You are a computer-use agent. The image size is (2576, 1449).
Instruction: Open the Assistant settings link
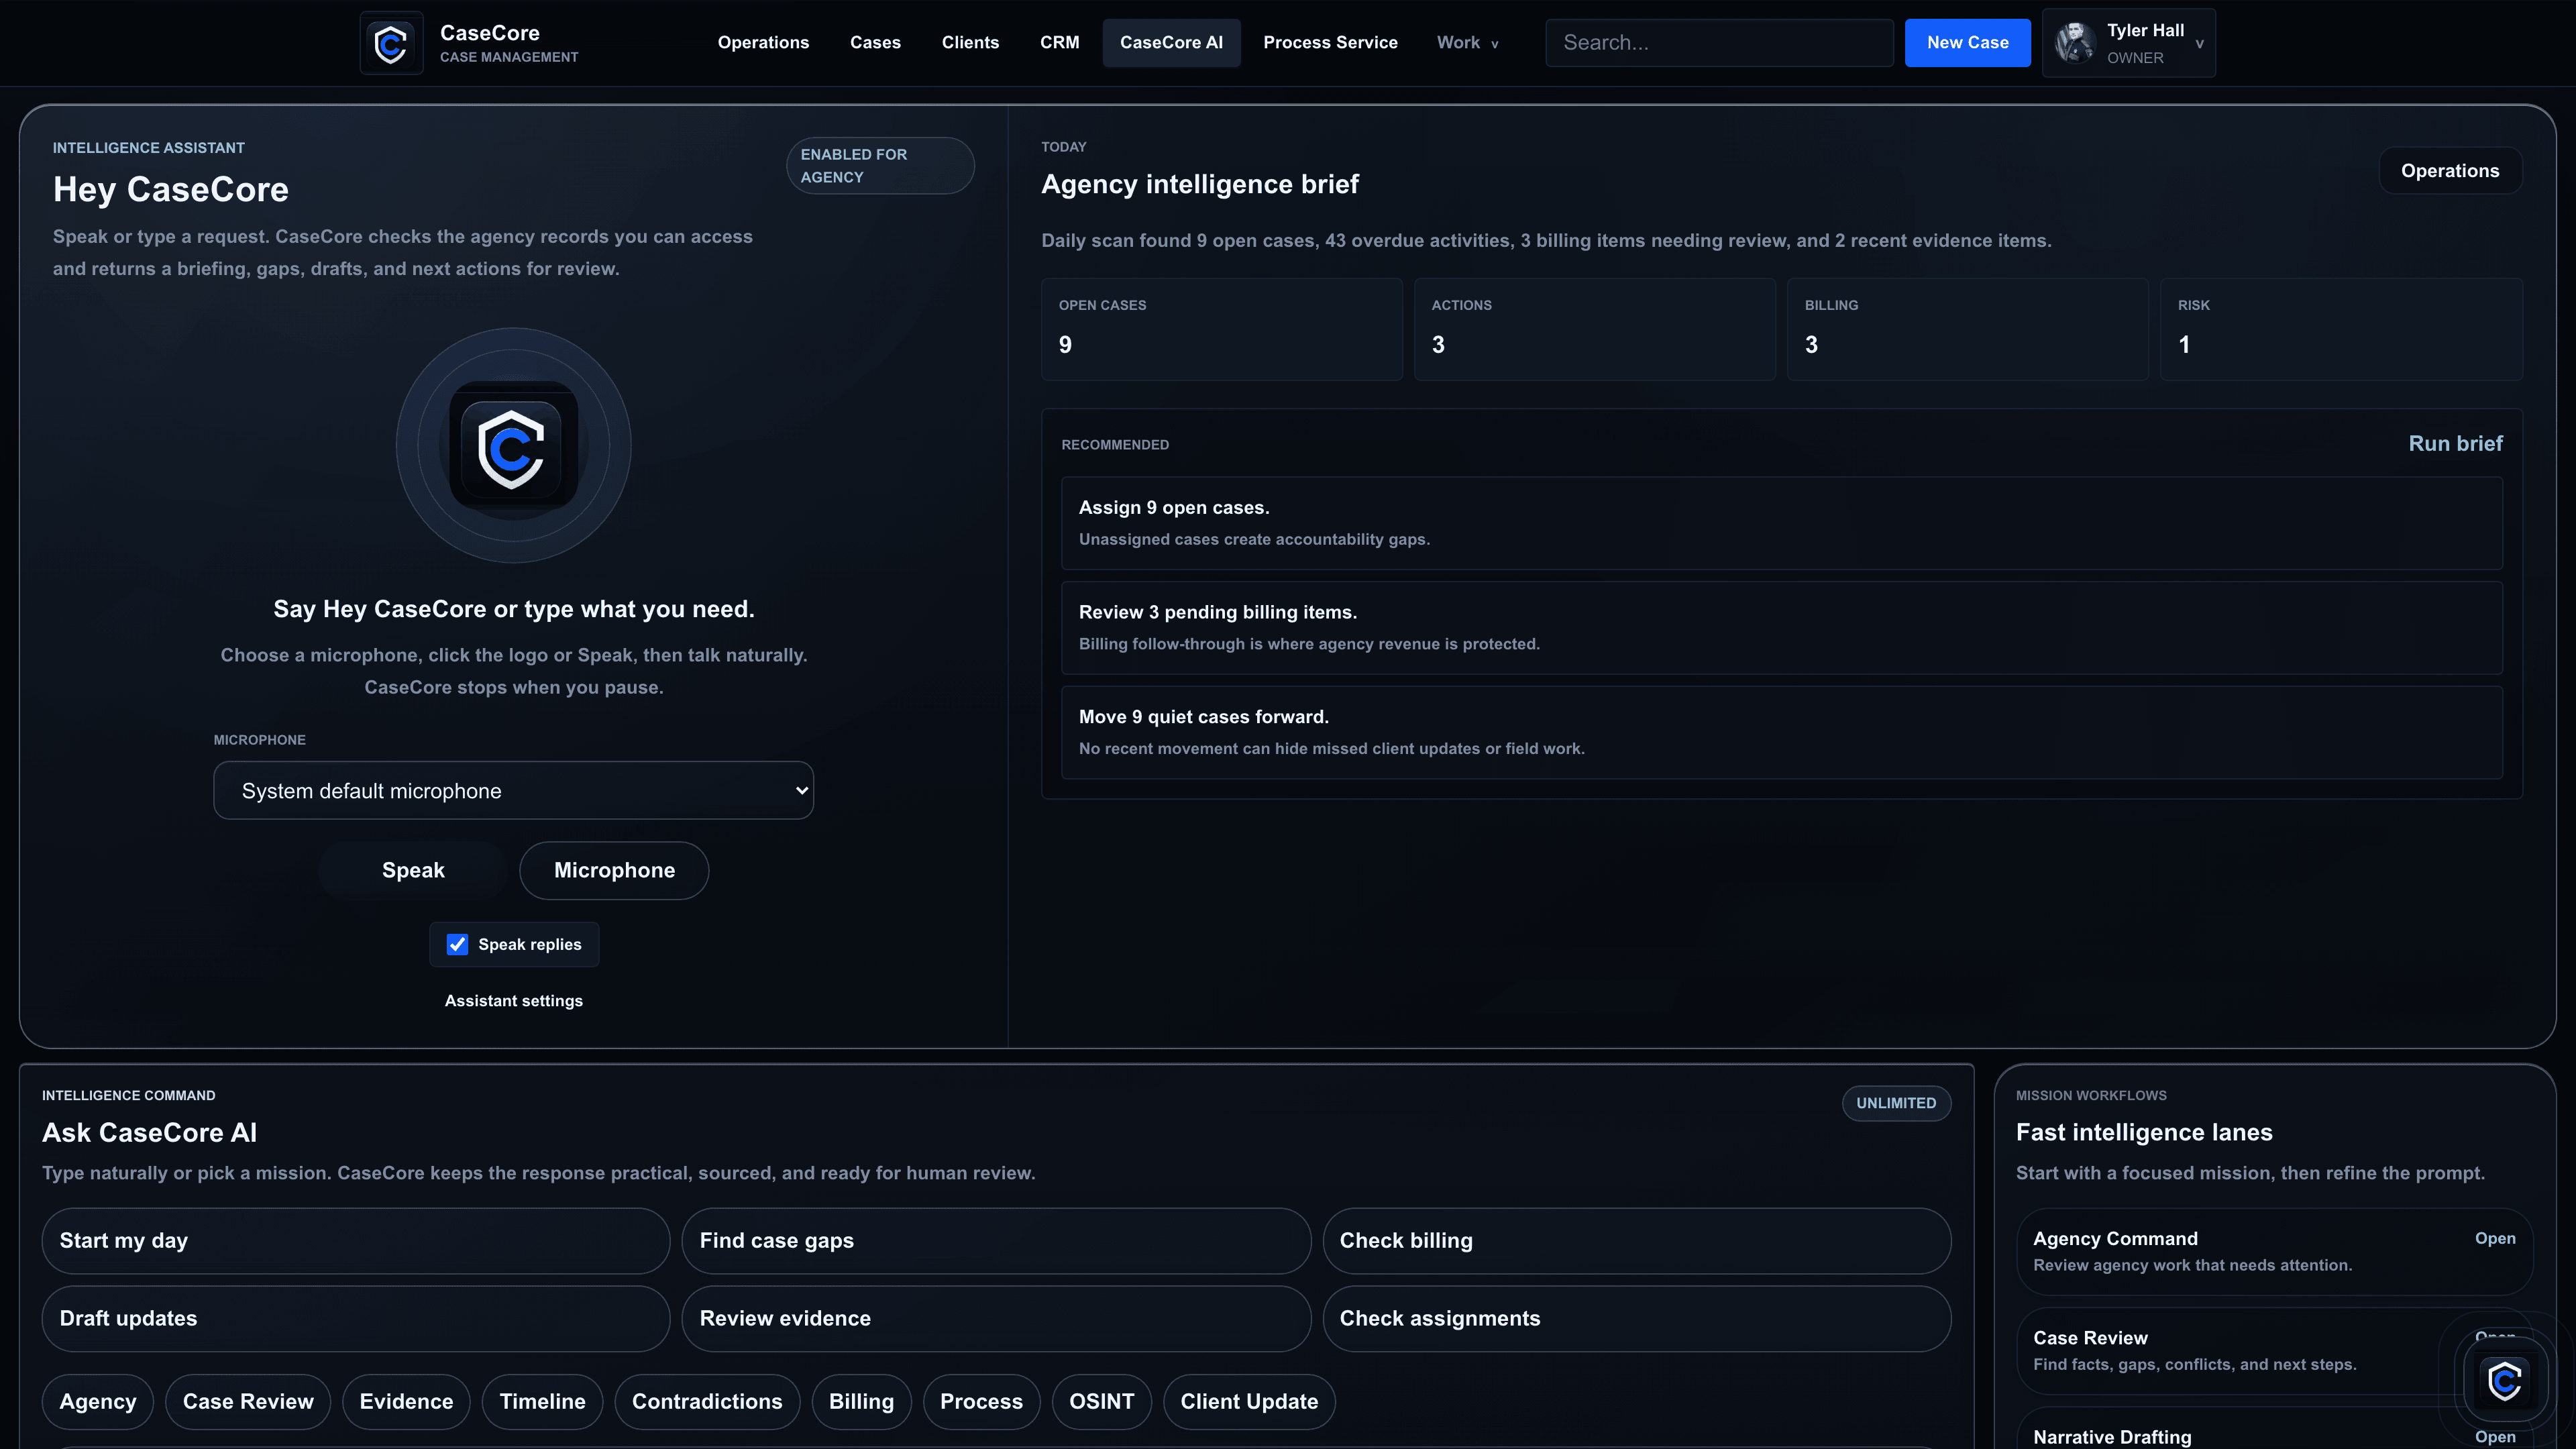[x=513, y=1000]
